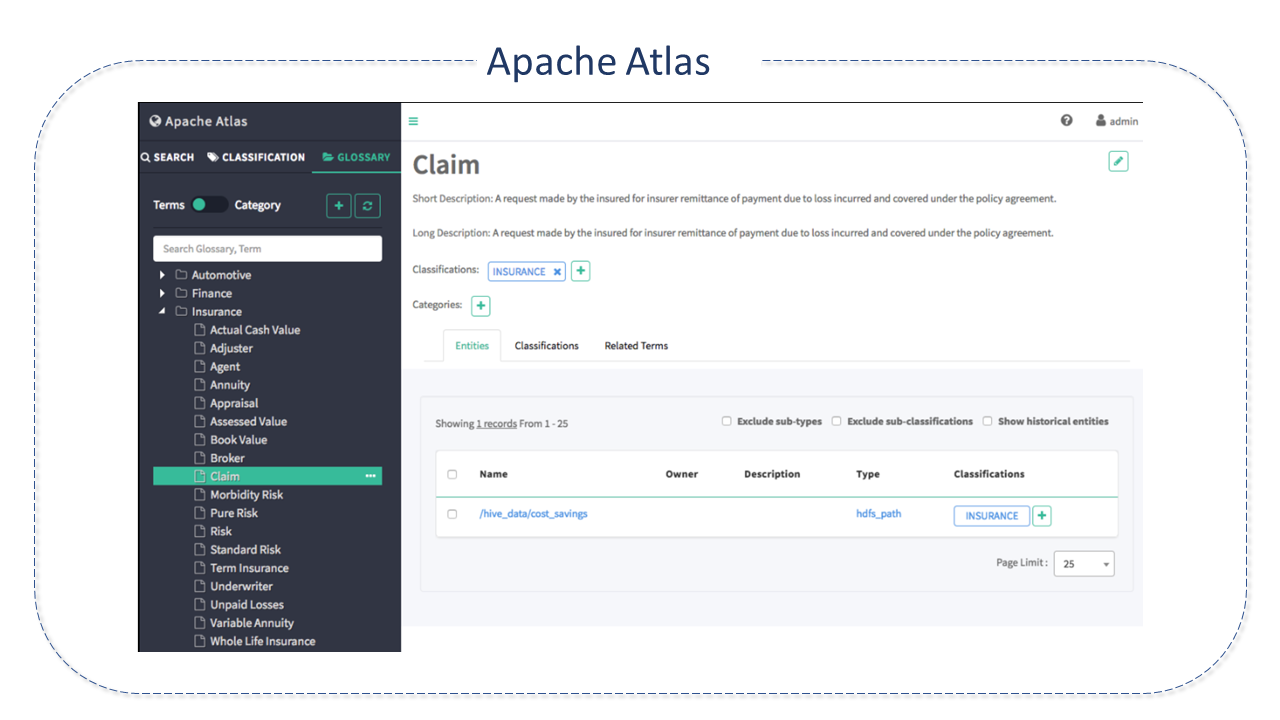Open the /hive_data/cost_savings entity link
Viewport: 1280px width, 720px height.
click(x=533, y=514)
